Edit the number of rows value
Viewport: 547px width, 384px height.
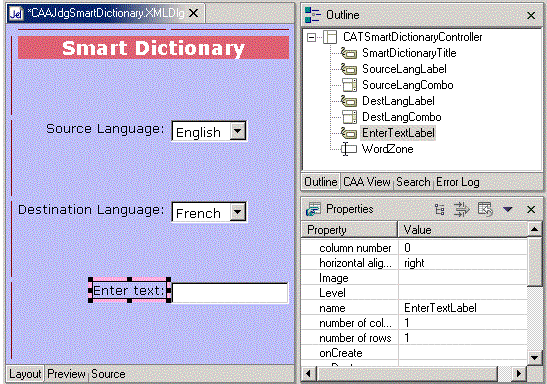coord(463,338)
